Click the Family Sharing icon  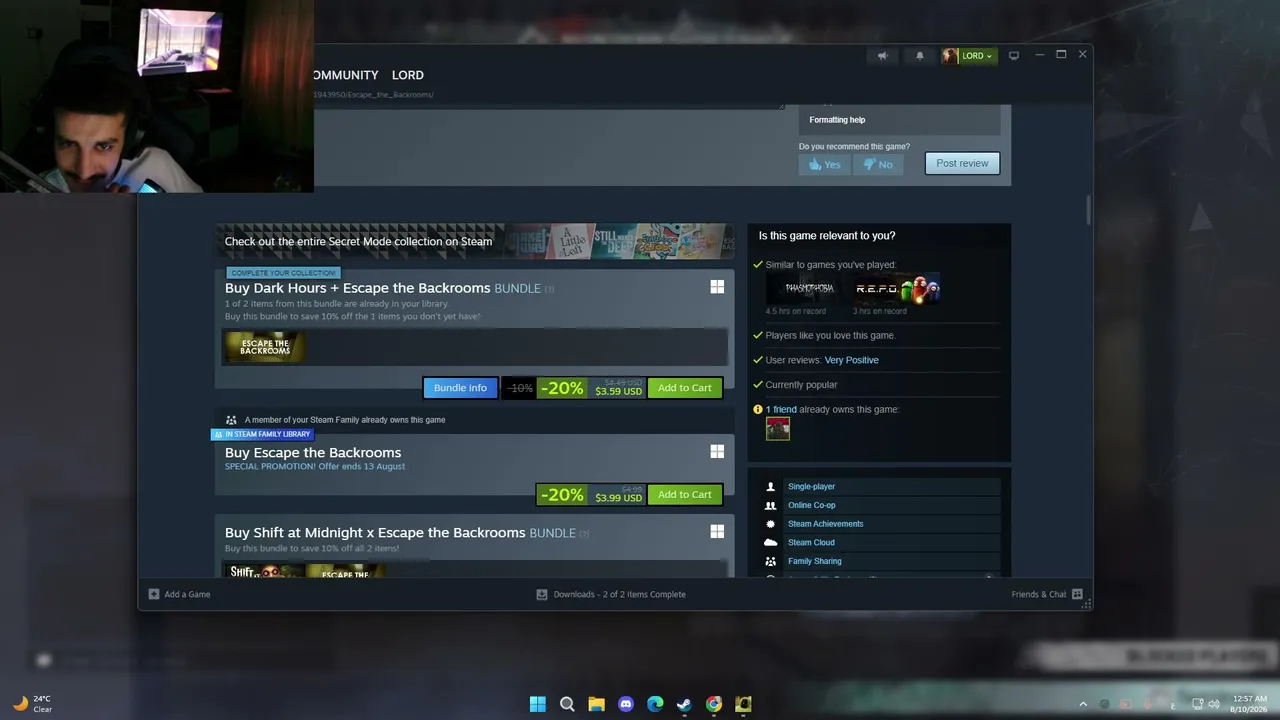(x=770, y=562)
